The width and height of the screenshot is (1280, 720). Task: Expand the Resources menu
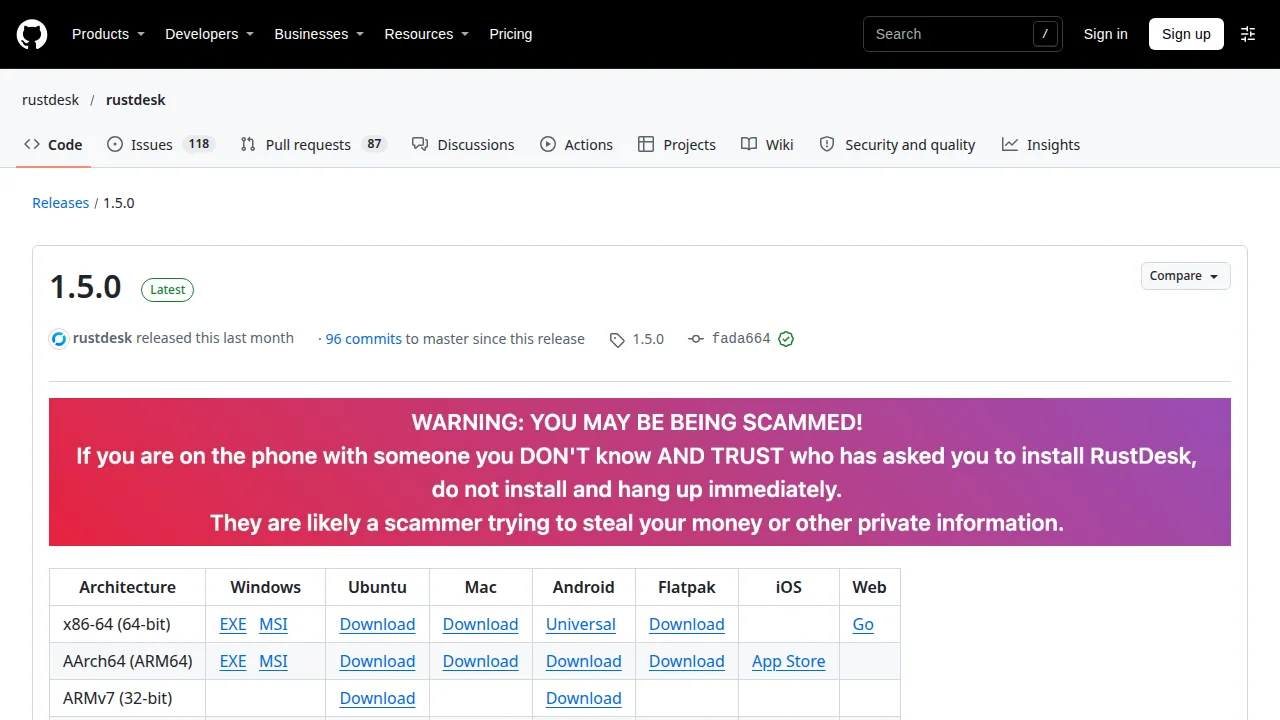[x=426, y=34]
